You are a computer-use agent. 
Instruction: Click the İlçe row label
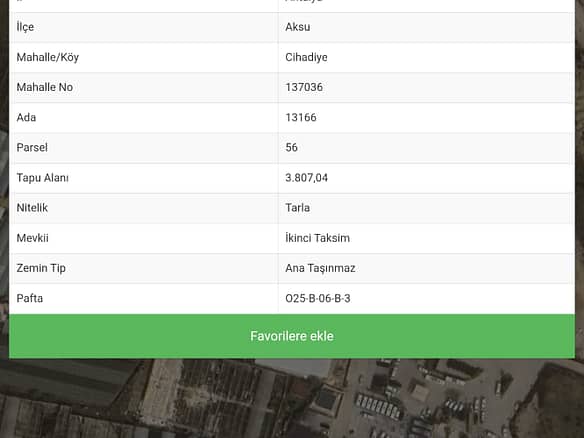25,27
